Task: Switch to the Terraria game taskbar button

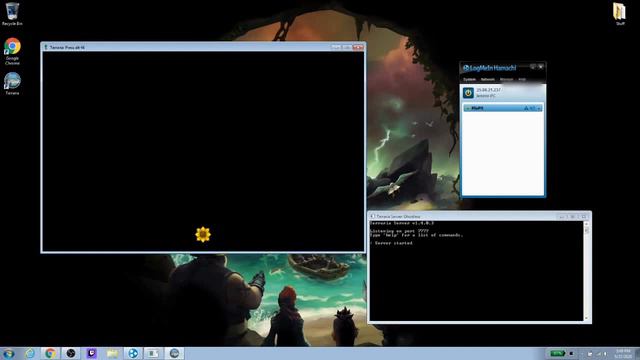Action: pos(174,353)
